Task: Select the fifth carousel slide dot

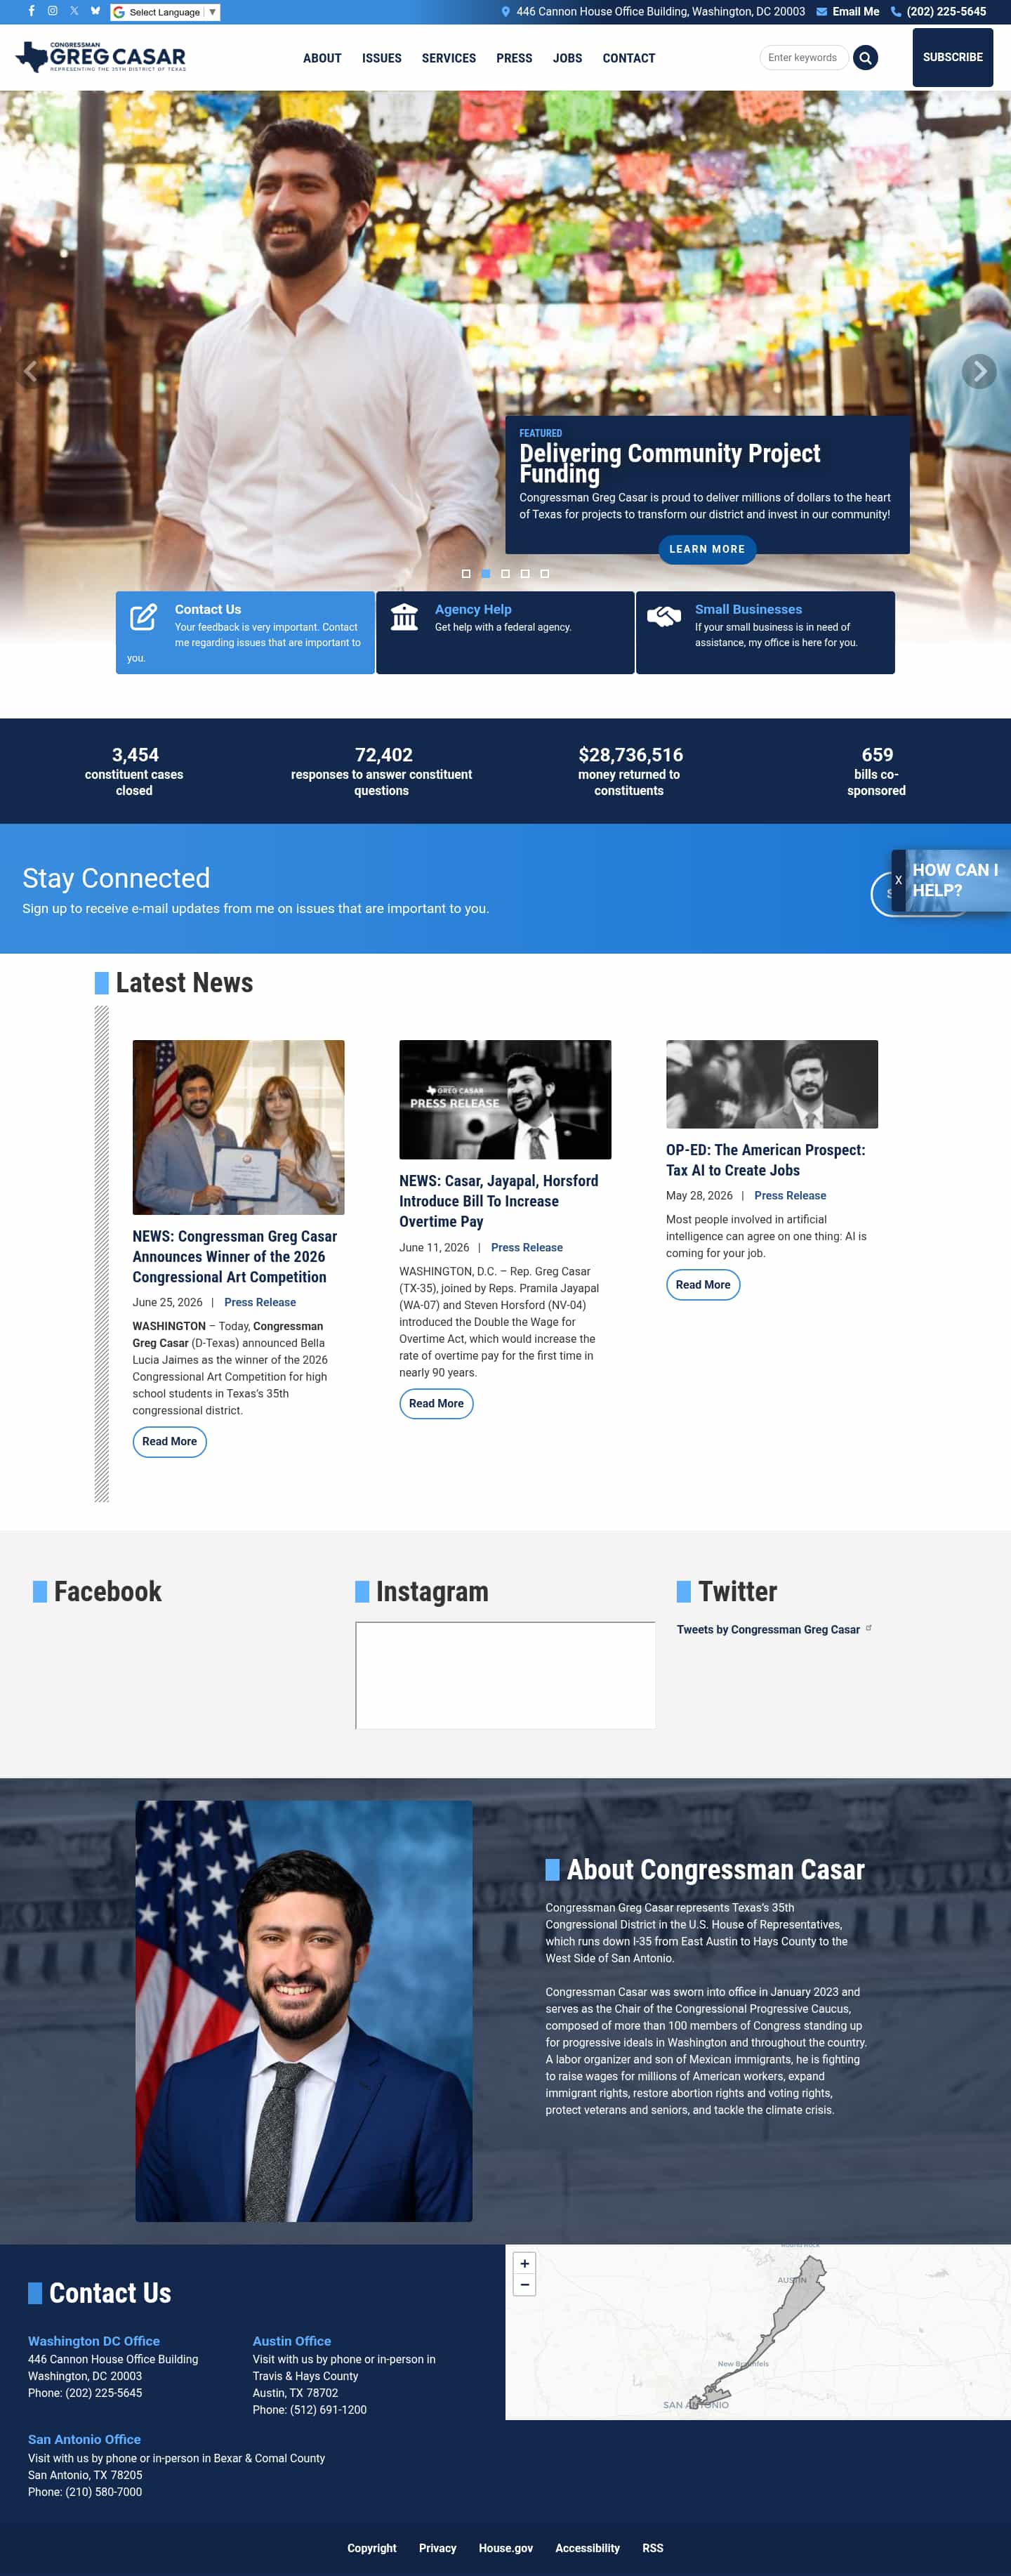Action: click(545, 574)
